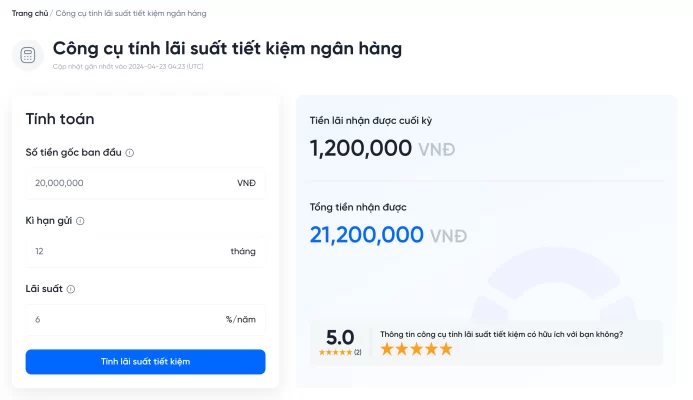Open info tooltip next to Lãi suất
Viewport: 693px width, 400px height.
[x=71, y=289]
